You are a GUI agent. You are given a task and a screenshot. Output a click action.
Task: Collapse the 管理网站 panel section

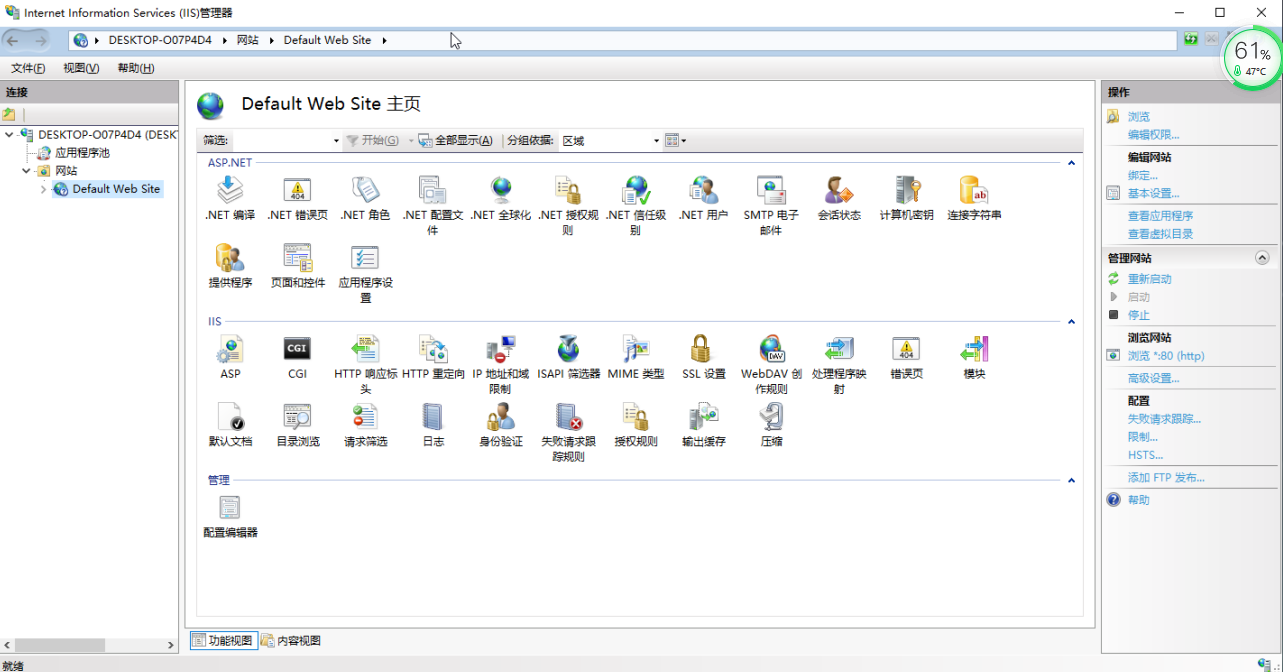coord(1262,258)
